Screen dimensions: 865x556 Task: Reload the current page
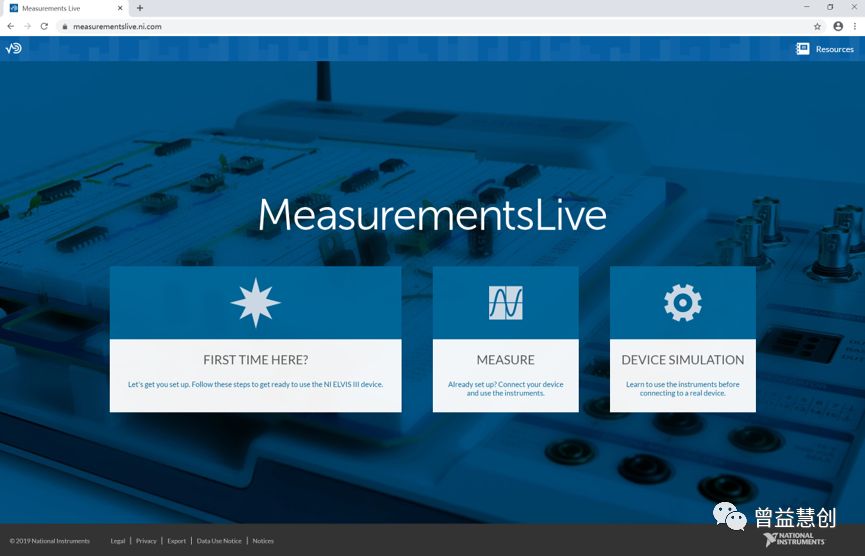pyautogui.click(x=44, y=26)
